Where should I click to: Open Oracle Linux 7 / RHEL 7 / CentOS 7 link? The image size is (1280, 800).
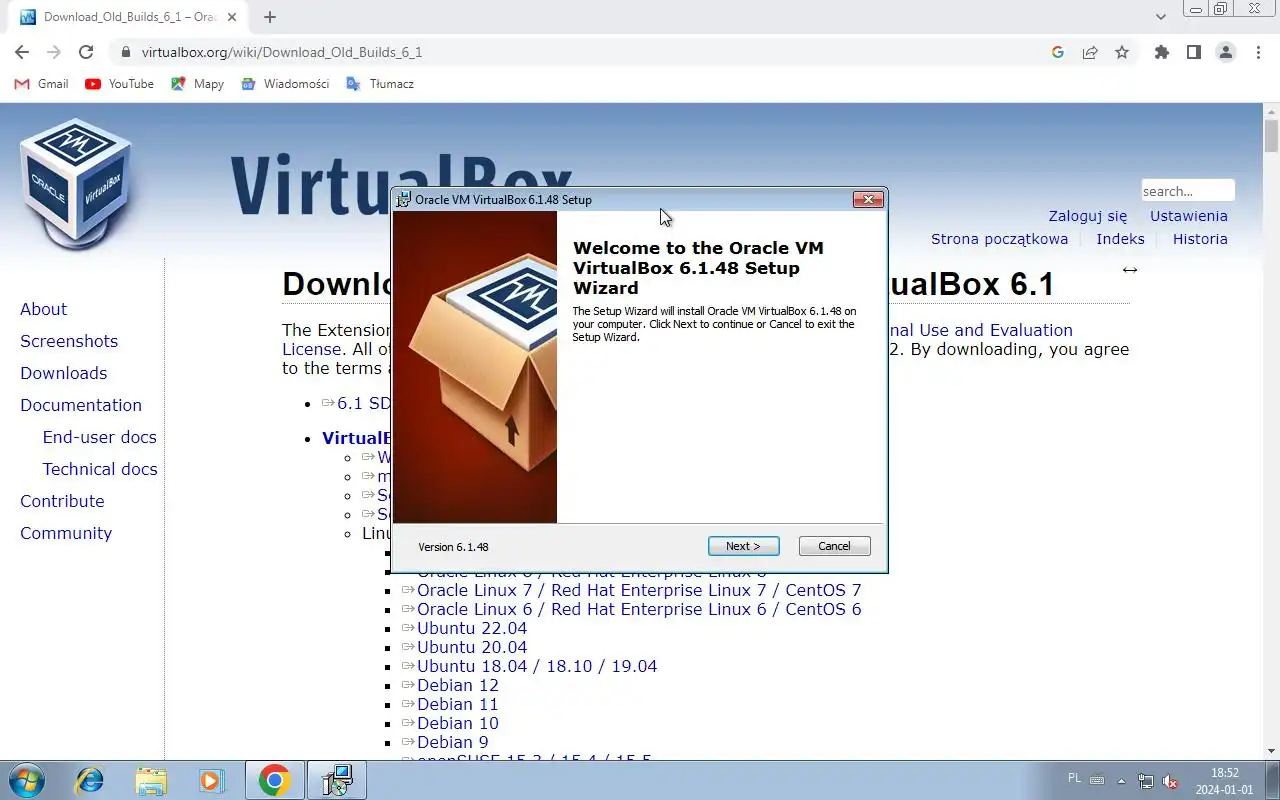(639, 590)
